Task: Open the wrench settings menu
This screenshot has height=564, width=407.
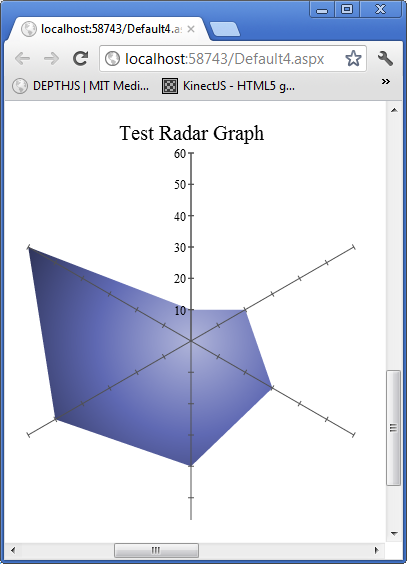Action: point(385,58)
